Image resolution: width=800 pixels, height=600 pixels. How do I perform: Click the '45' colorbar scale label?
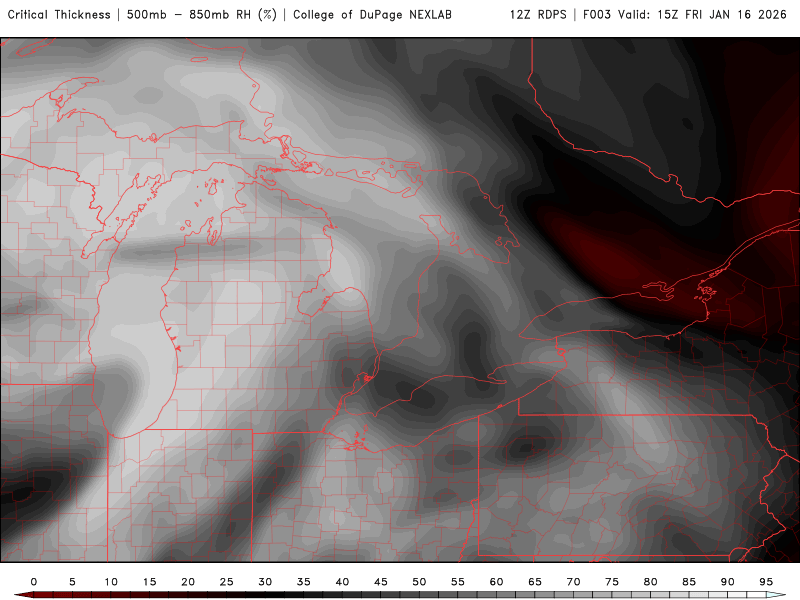[x=381, y=582]
